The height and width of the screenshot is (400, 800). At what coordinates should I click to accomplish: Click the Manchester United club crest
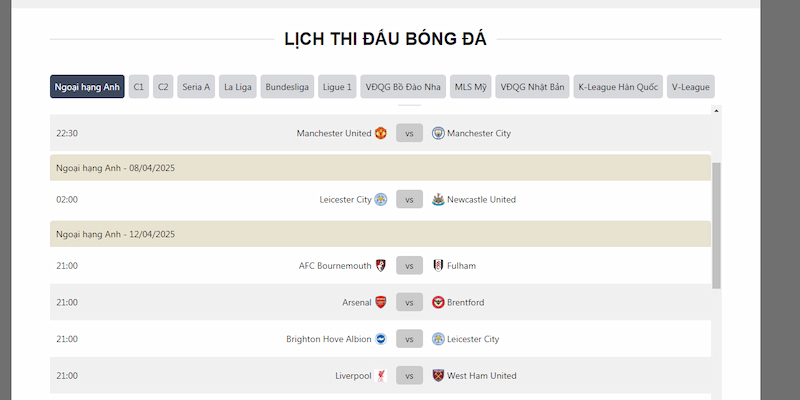pos(381,133)
